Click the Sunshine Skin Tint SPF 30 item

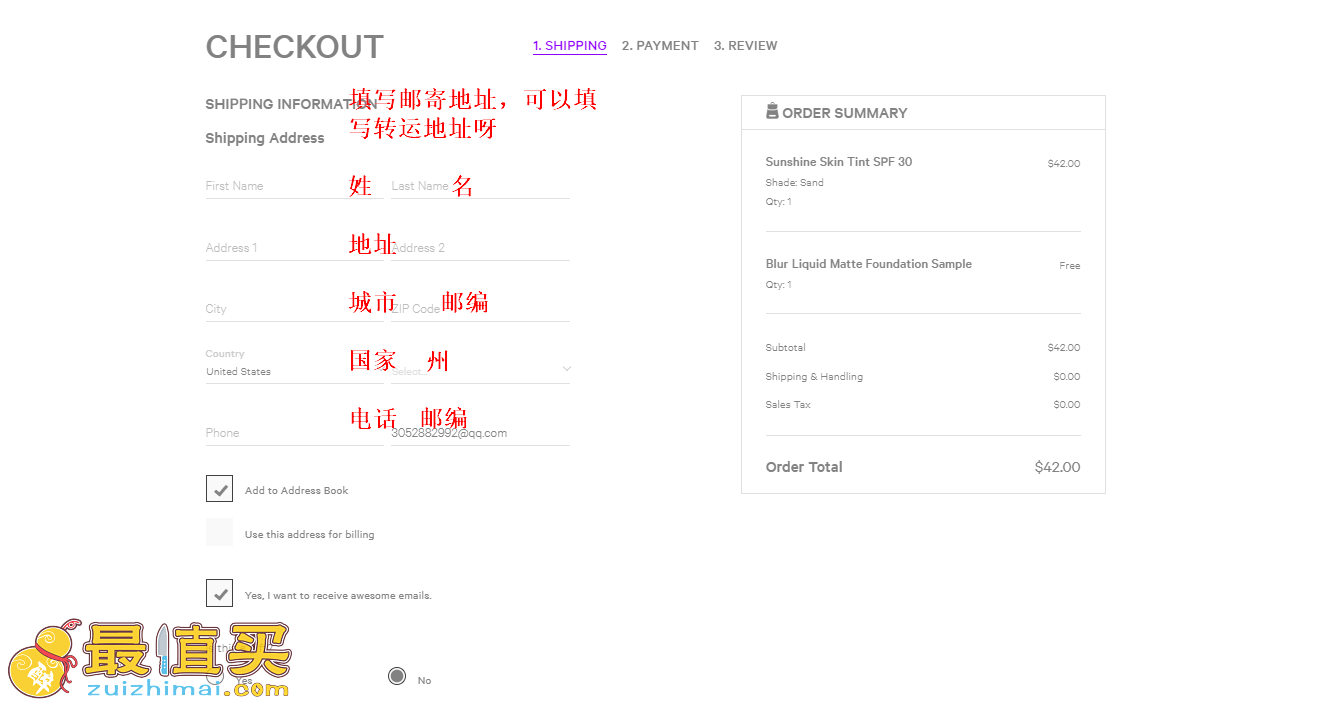(839, 162)
